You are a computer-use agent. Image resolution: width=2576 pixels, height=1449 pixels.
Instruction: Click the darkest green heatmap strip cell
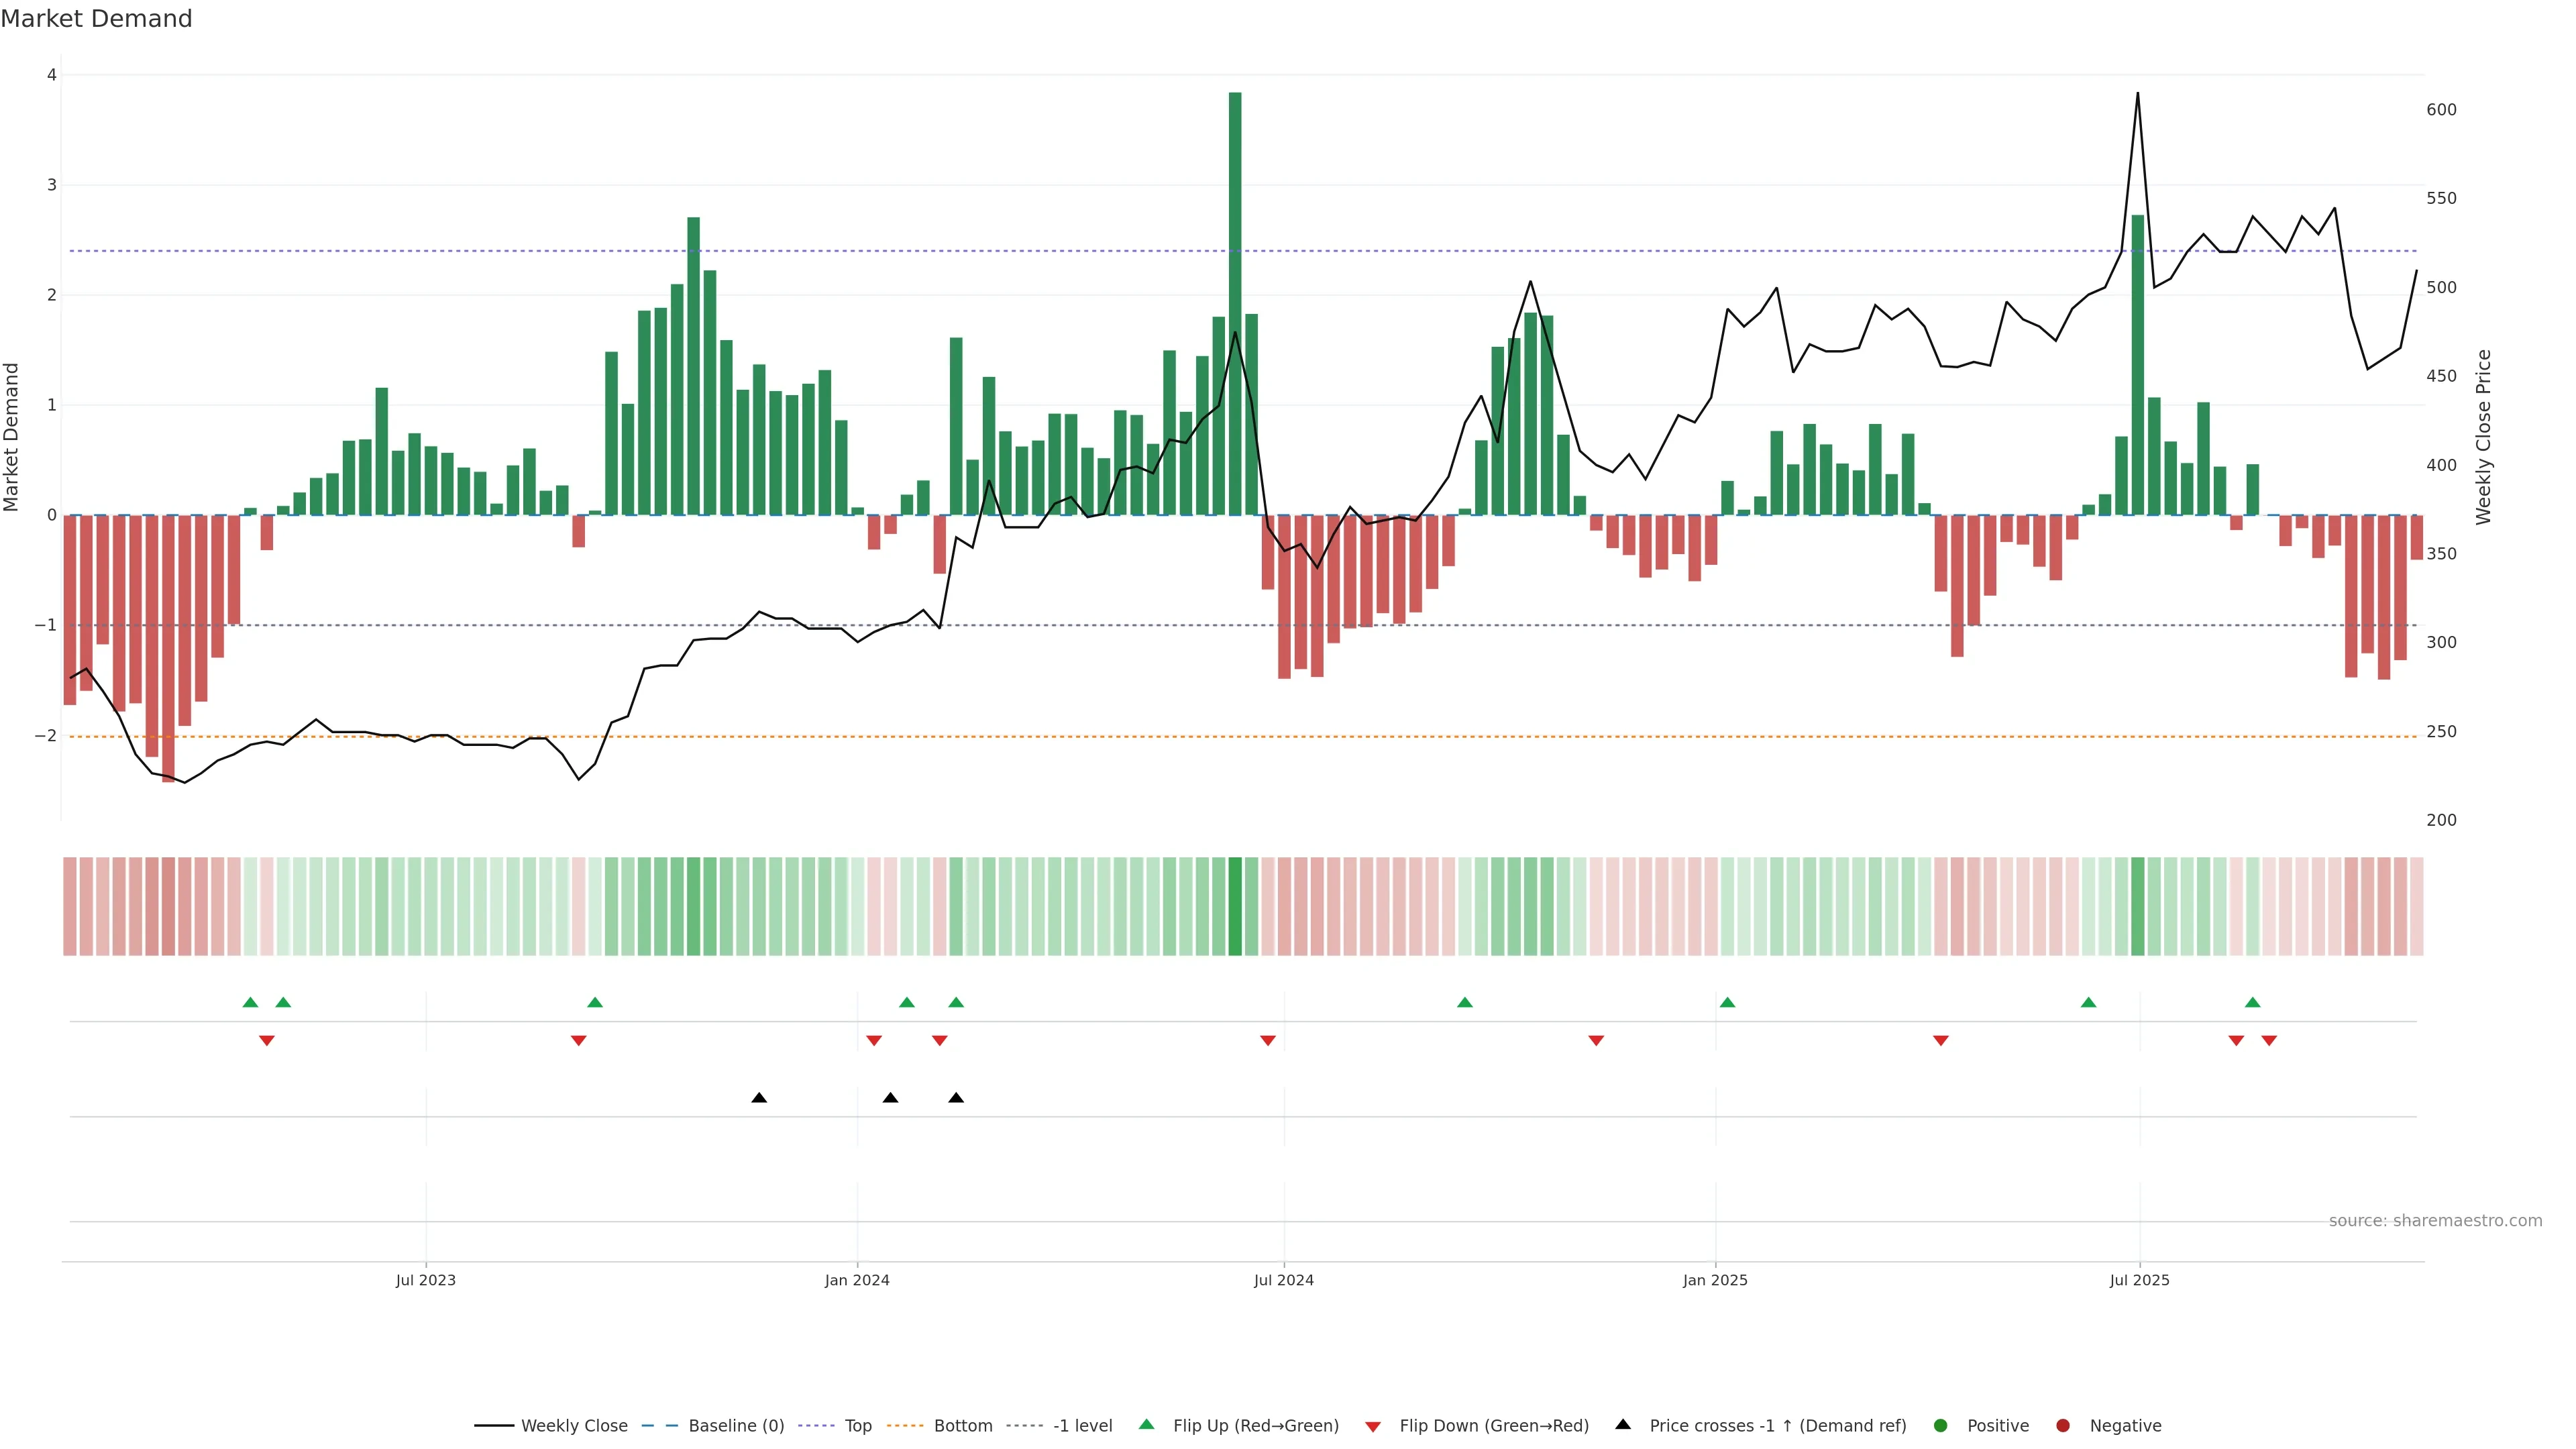click(x=1235, y=906)
